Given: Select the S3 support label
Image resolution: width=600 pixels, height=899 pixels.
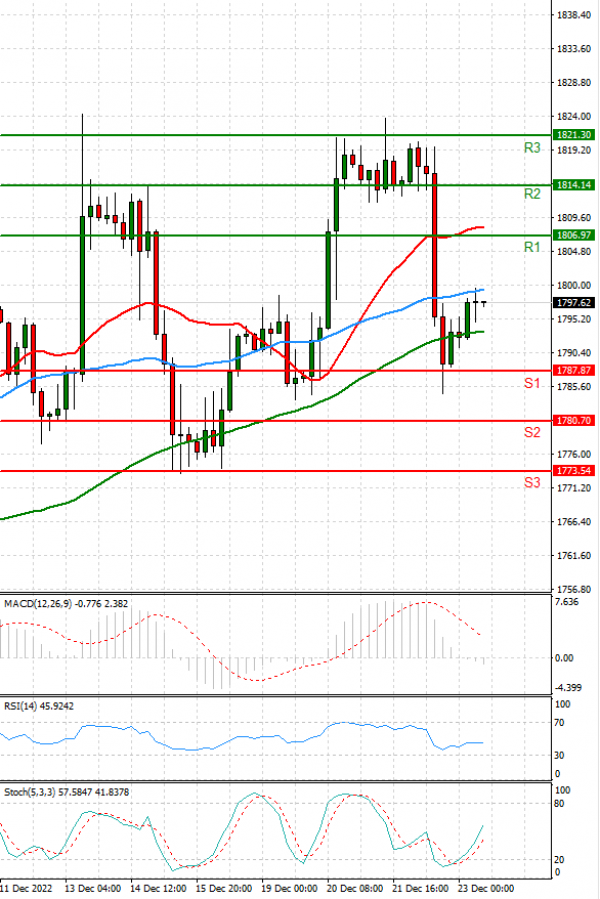Looking at the screenshot, I should coord(532,483).
